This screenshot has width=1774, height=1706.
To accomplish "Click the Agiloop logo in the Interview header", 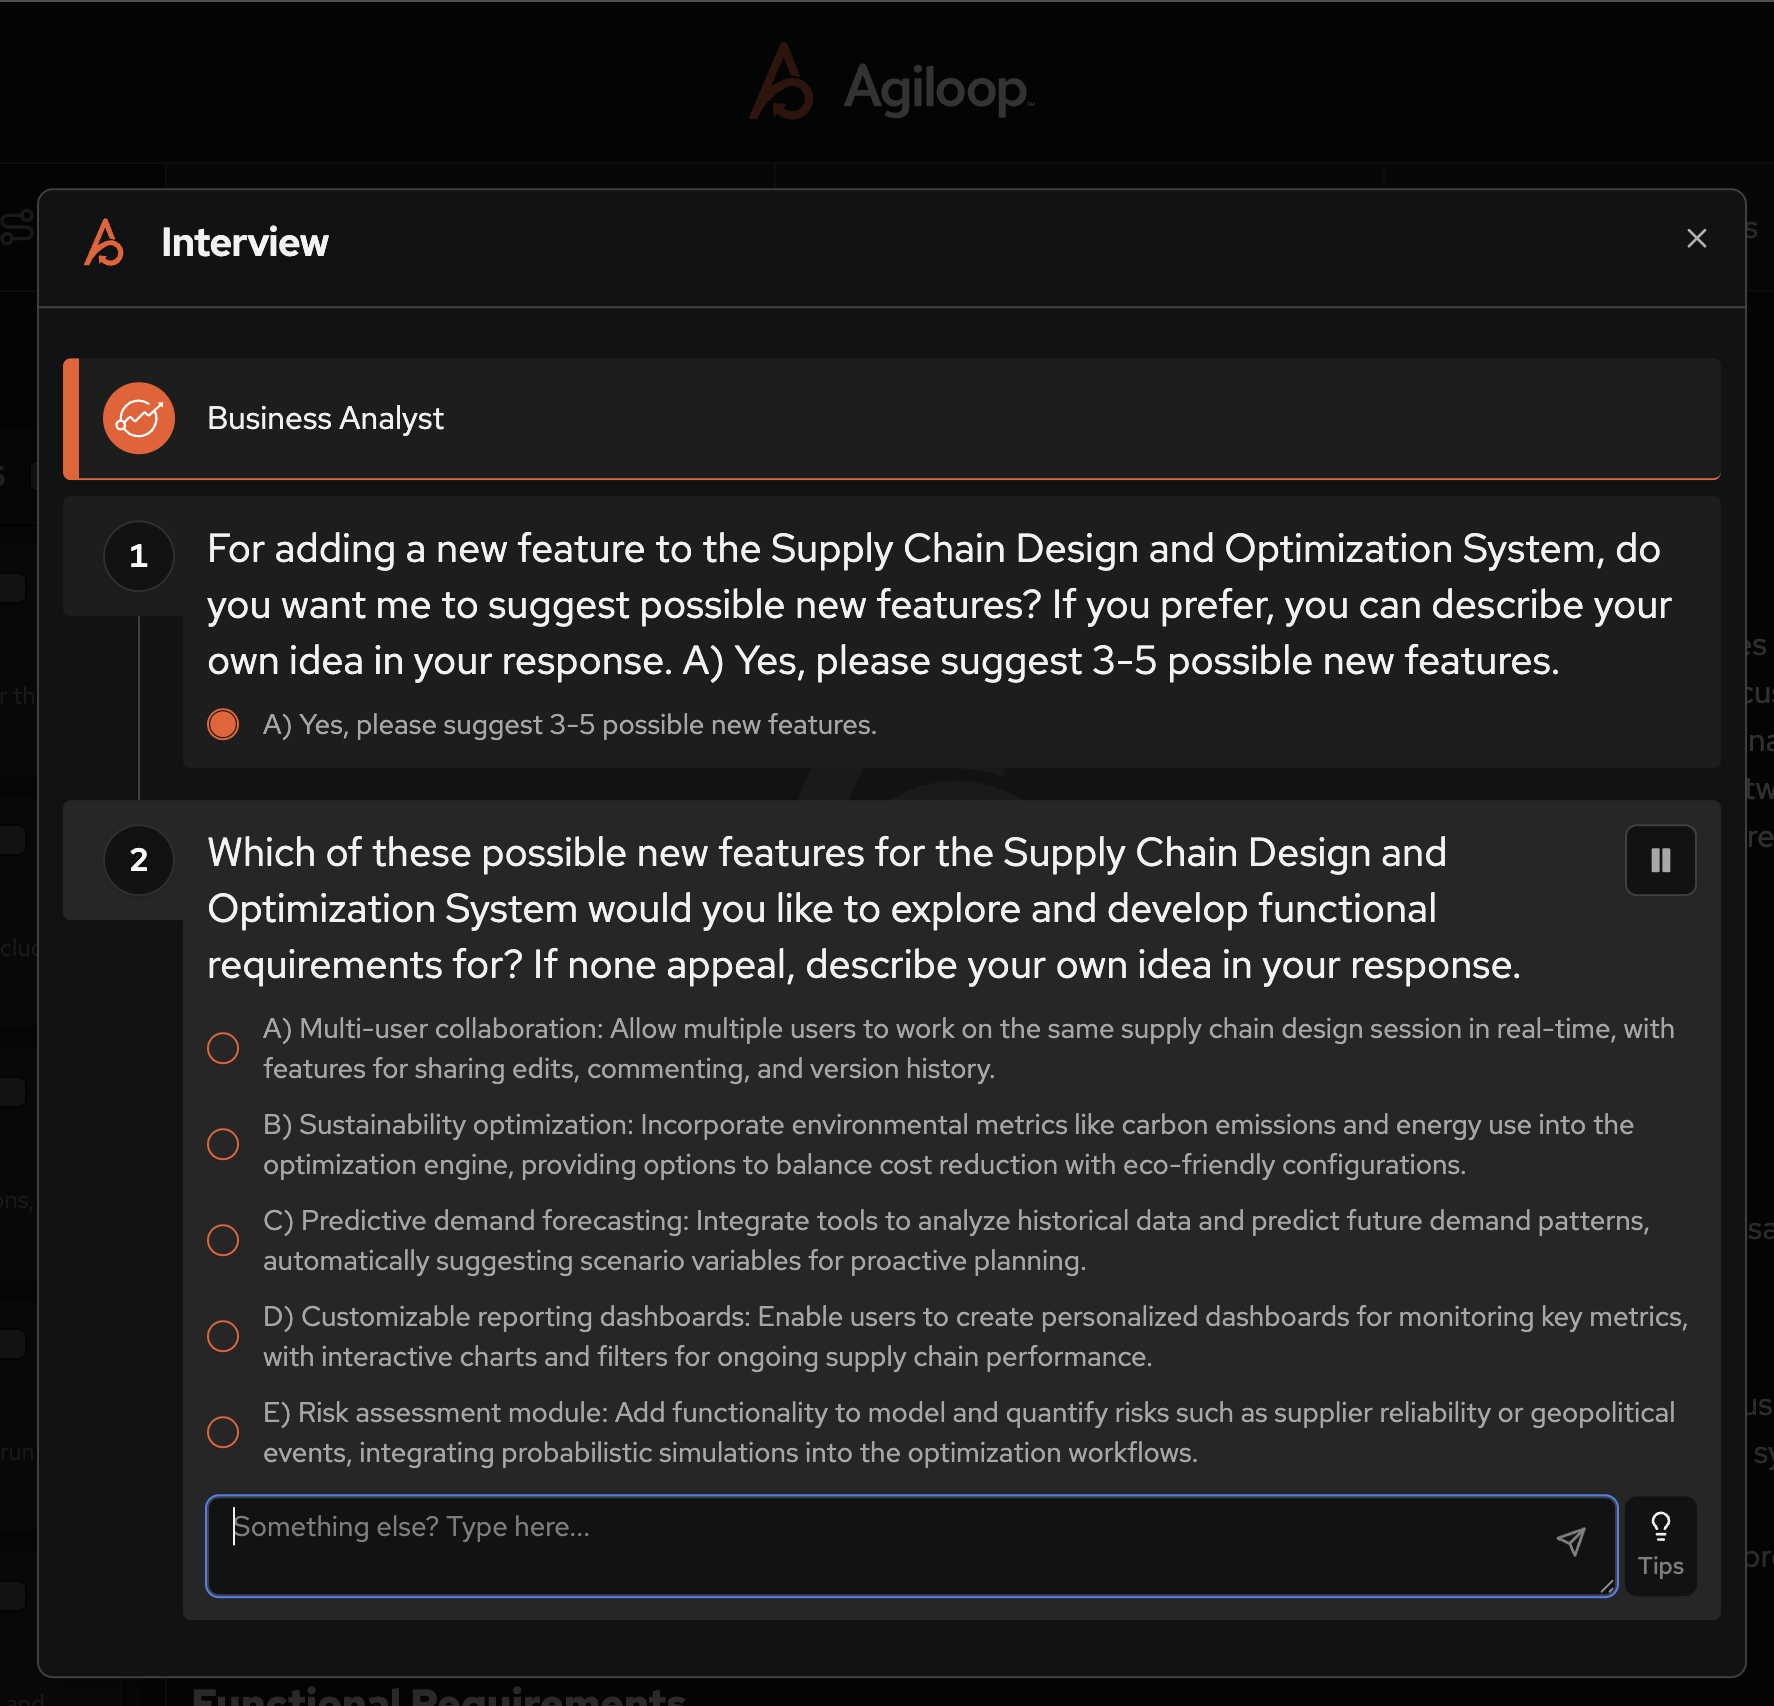I will pyautogui.click(x=104, y=242).
